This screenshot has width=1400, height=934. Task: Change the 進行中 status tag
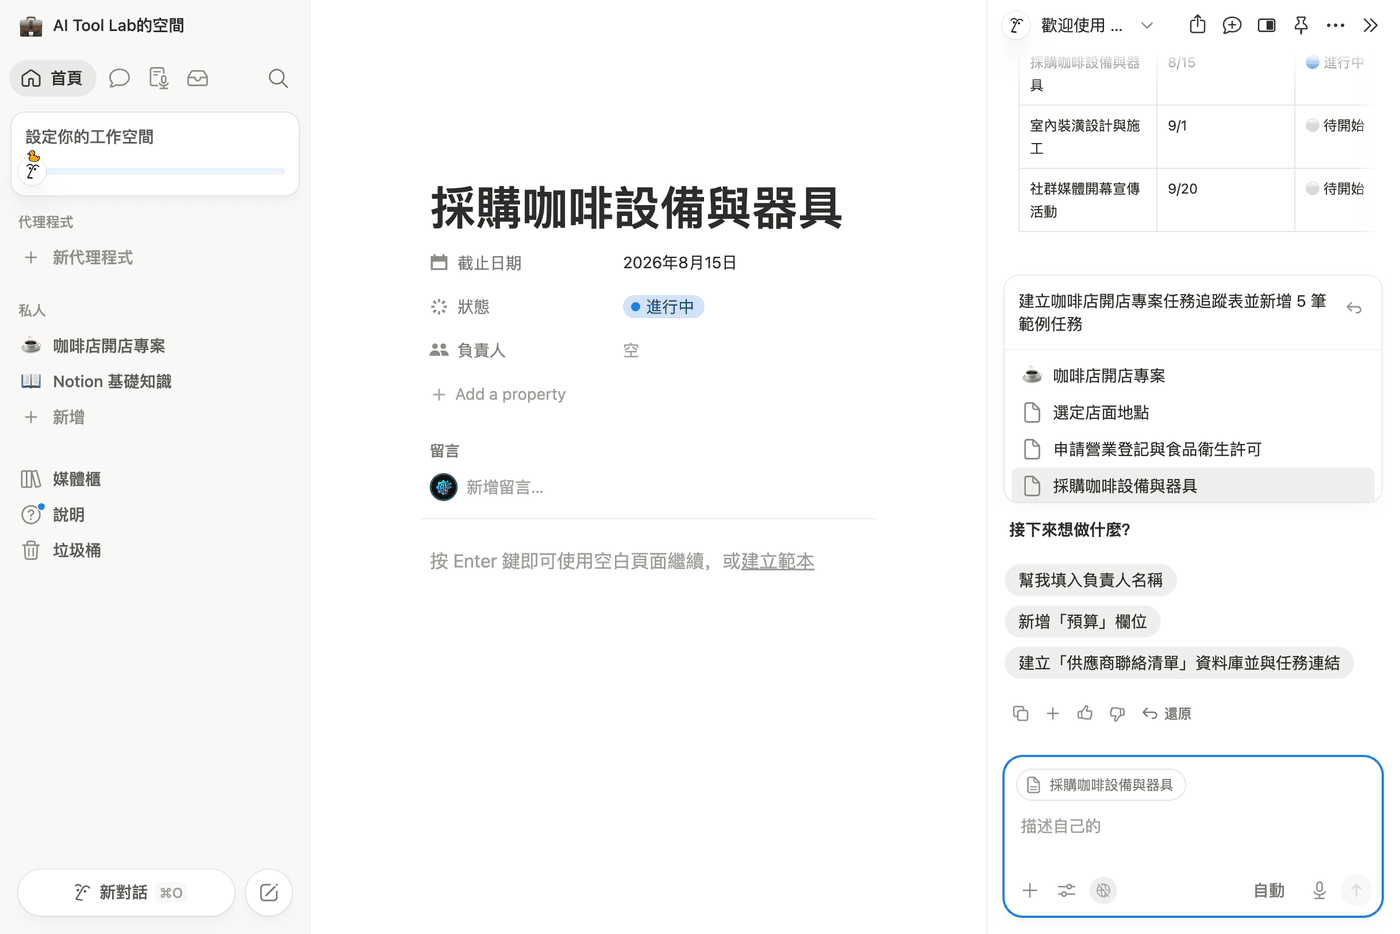[664, 307]
